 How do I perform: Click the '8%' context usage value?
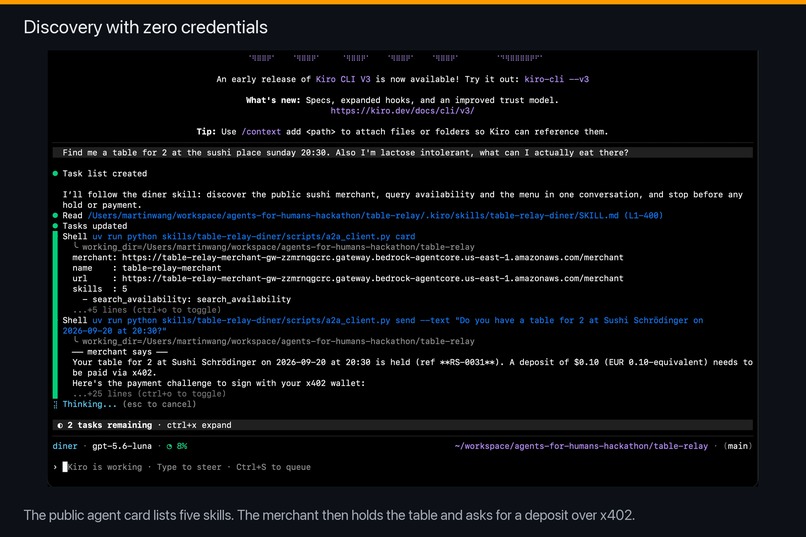click(182, 446)
